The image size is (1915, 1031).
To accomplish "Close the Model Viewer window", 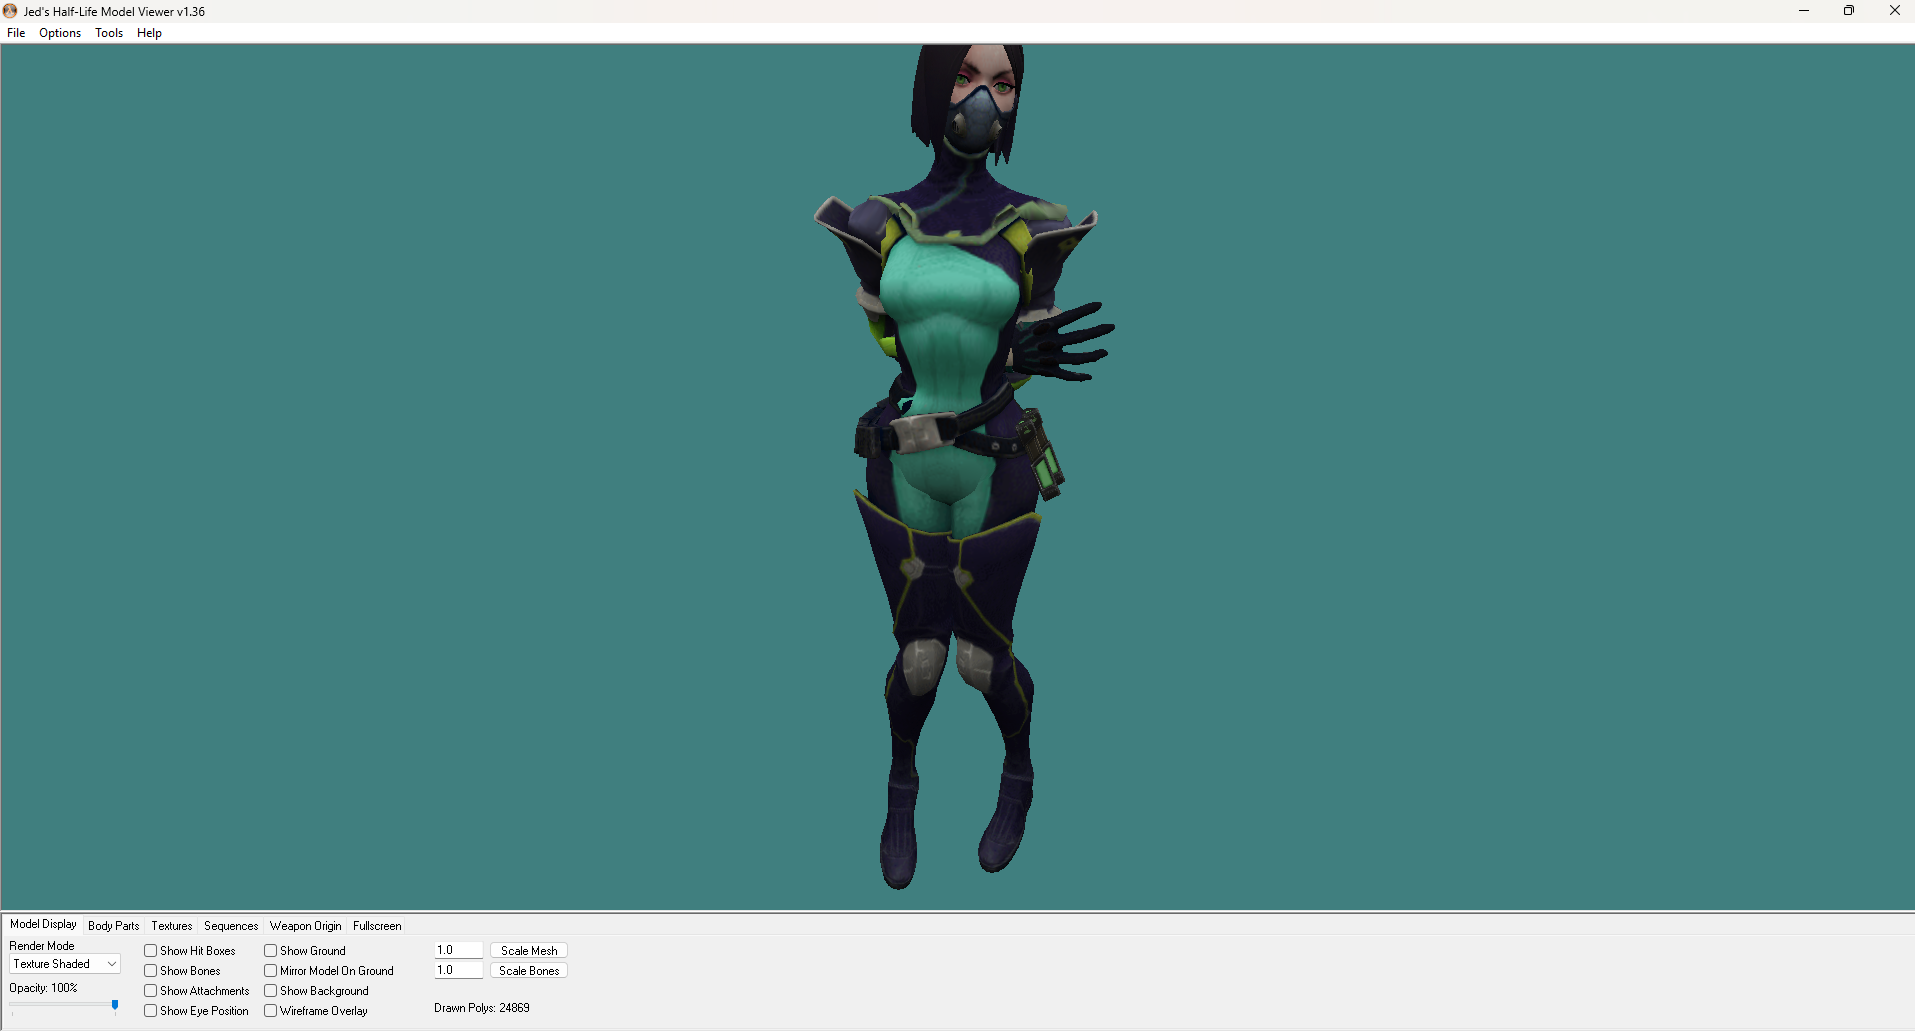I will [x=1894, y=11].
